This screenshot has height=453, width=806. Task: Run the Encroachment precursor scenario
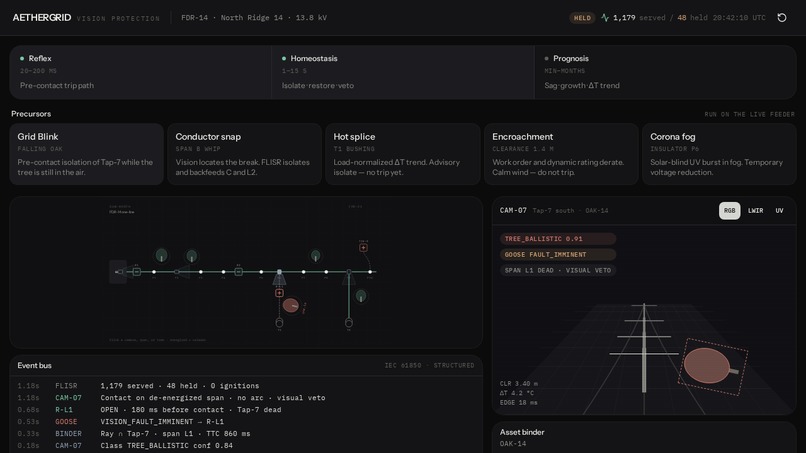(561, 154)
